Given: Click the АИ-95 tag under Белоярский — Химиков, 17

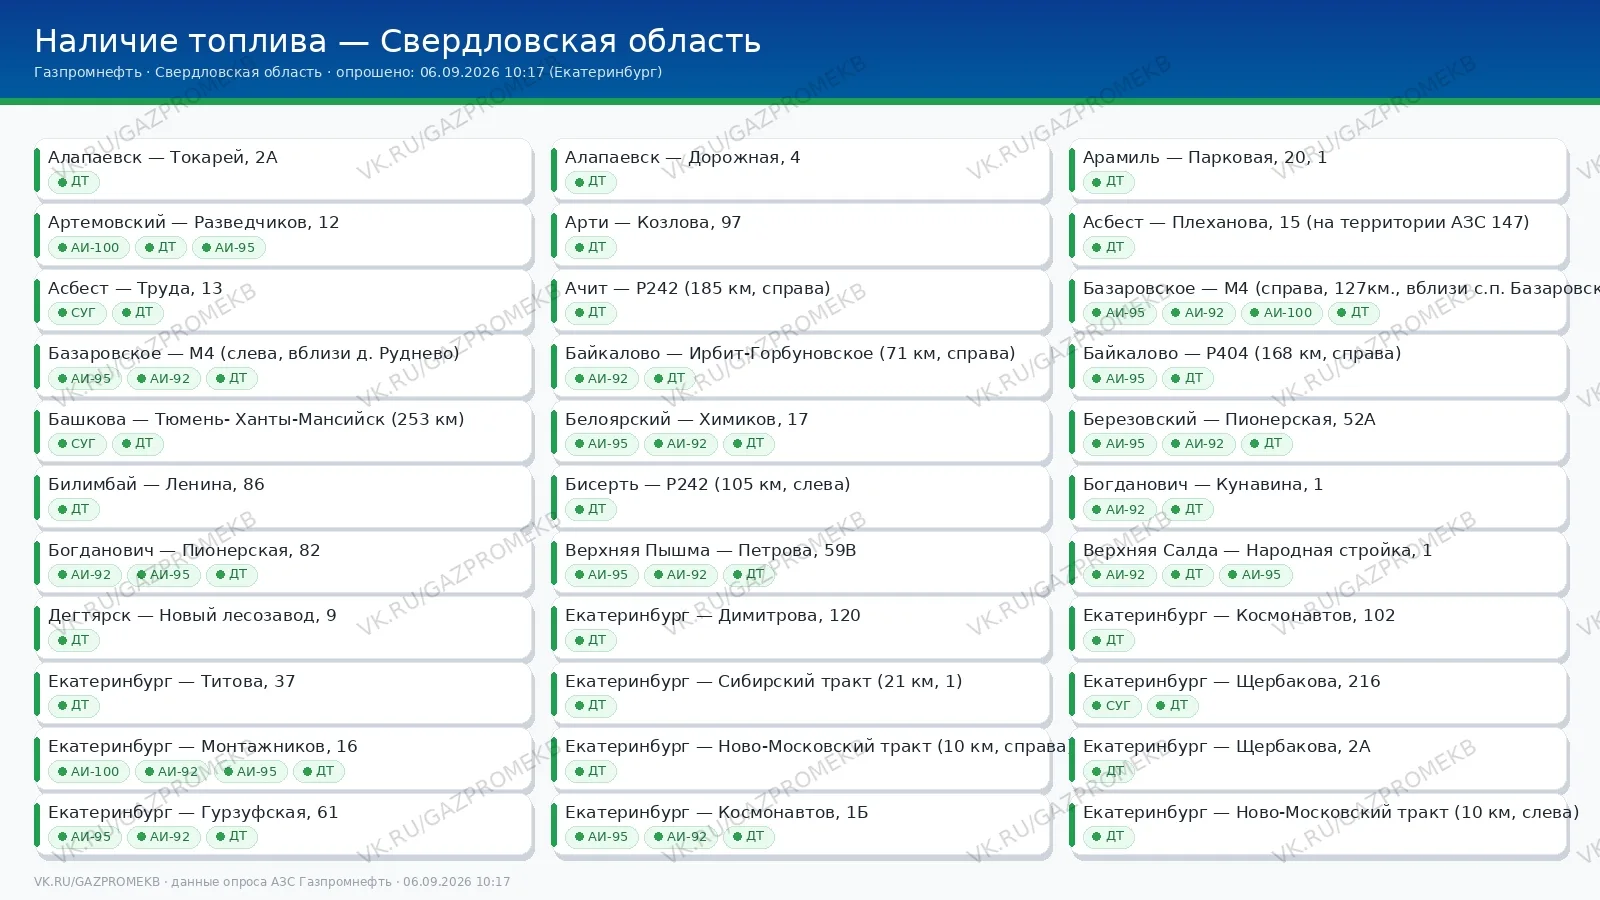Looking at the screenshot, I should tap(602, 444).
